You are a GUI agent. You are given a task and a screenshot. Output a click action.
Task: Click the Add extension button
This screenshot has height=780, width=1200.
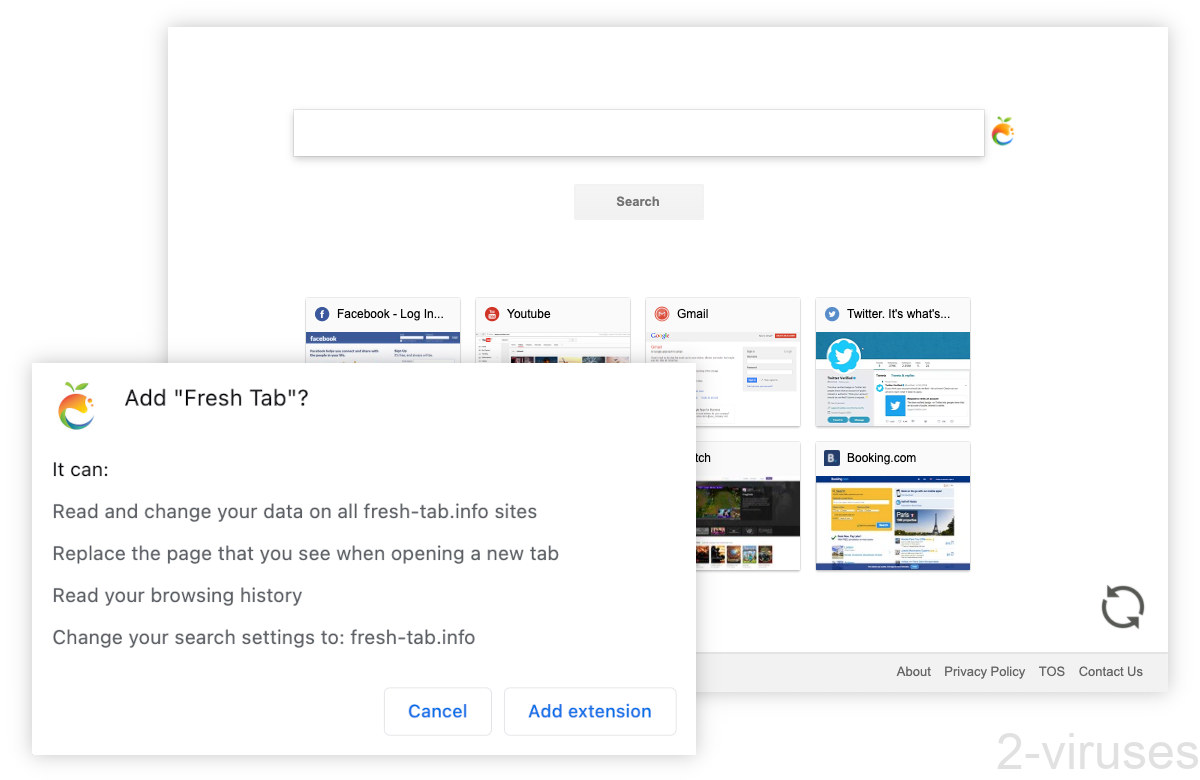pos(590,711)
